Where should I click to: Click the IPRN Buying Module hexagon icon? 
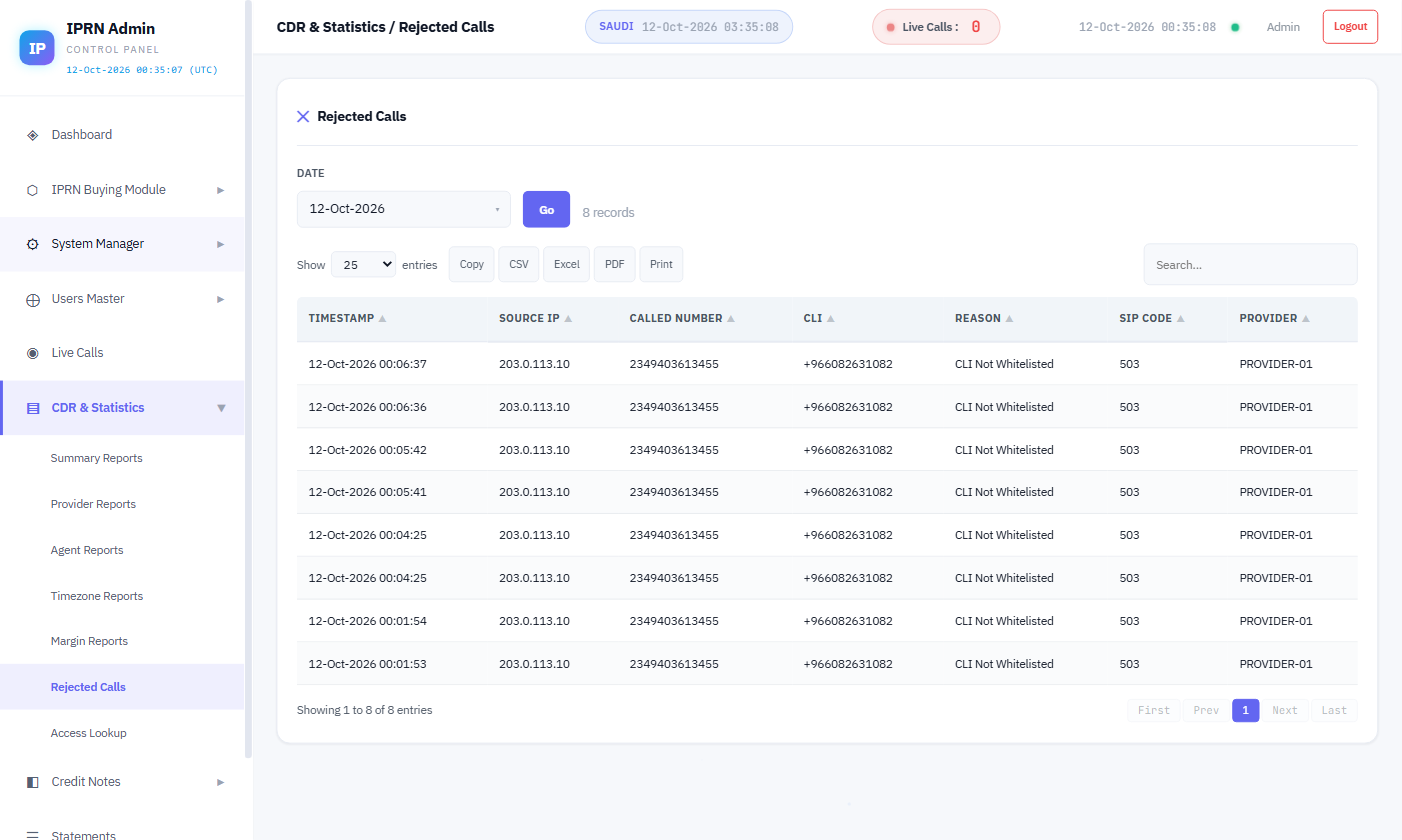point(32,190)
